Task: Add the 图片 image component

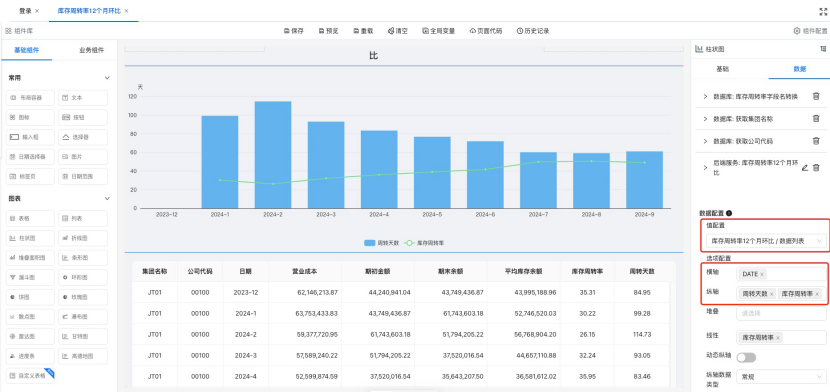Action: click(x=83, y=157)
